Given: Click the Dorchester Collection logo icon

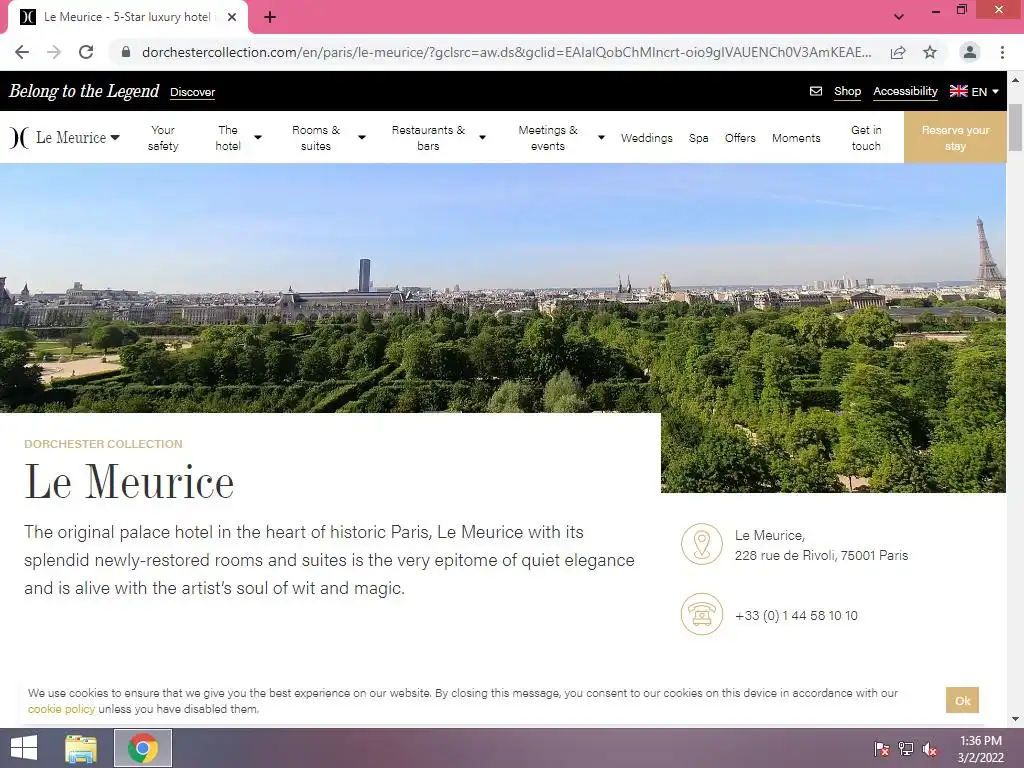Looking at the screenshot, I should pos(20,138).
